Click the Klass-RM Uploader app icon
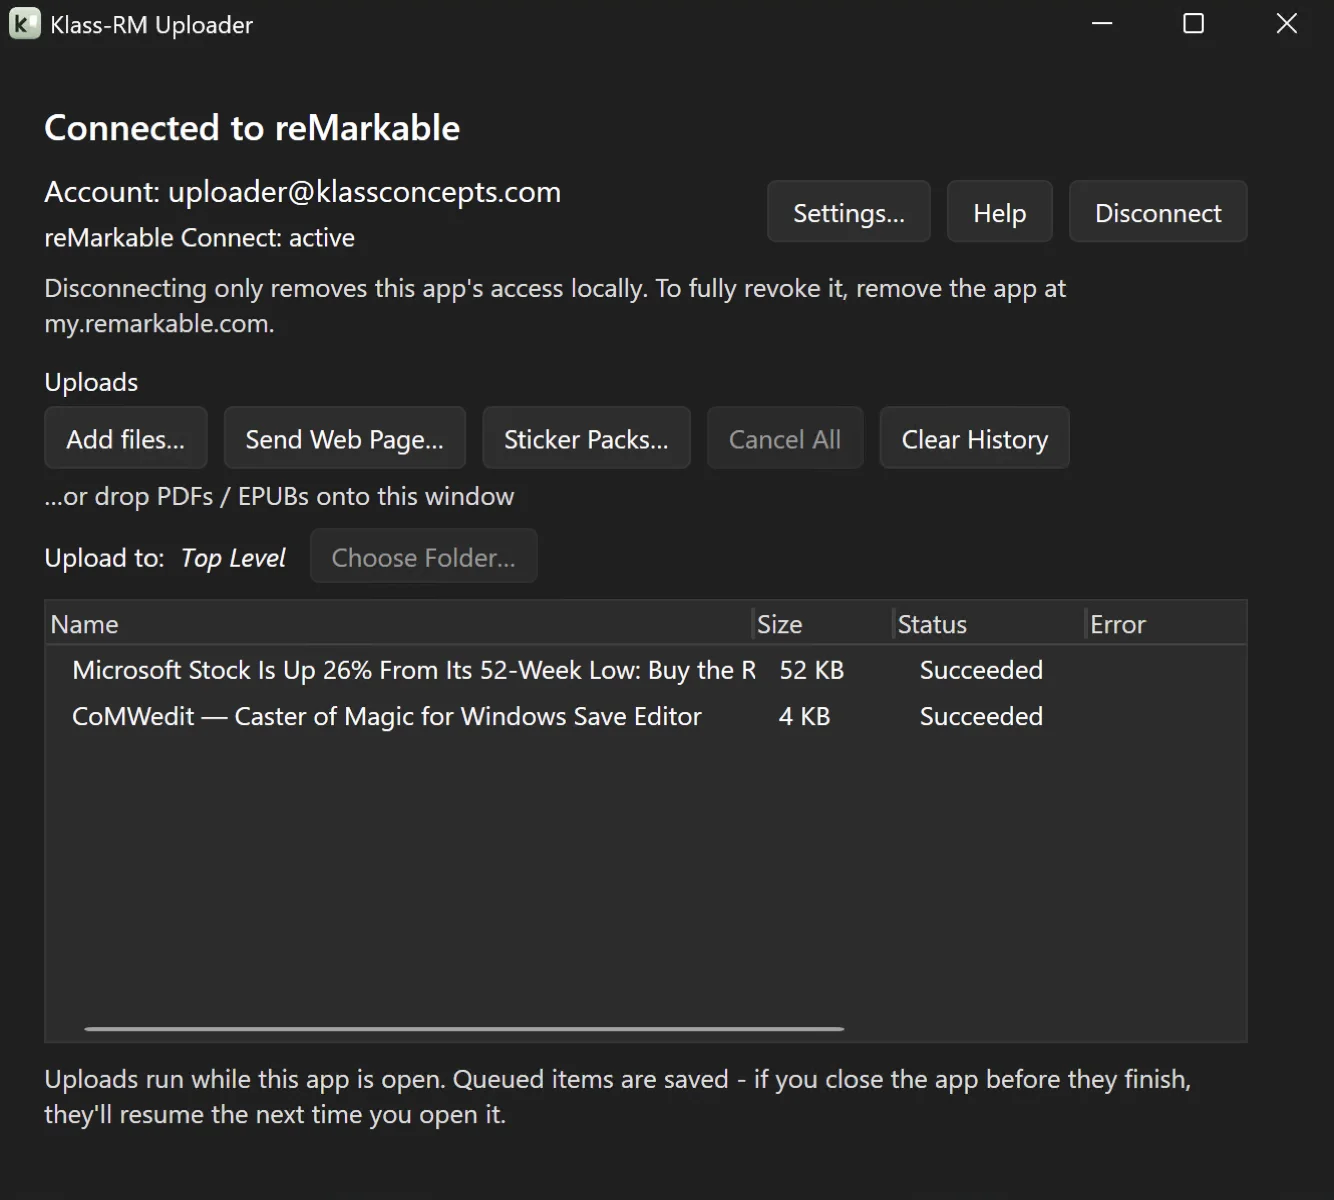Image resolution: width=1334 pixels, height=1200 pixels. click(x=24, y=24)
